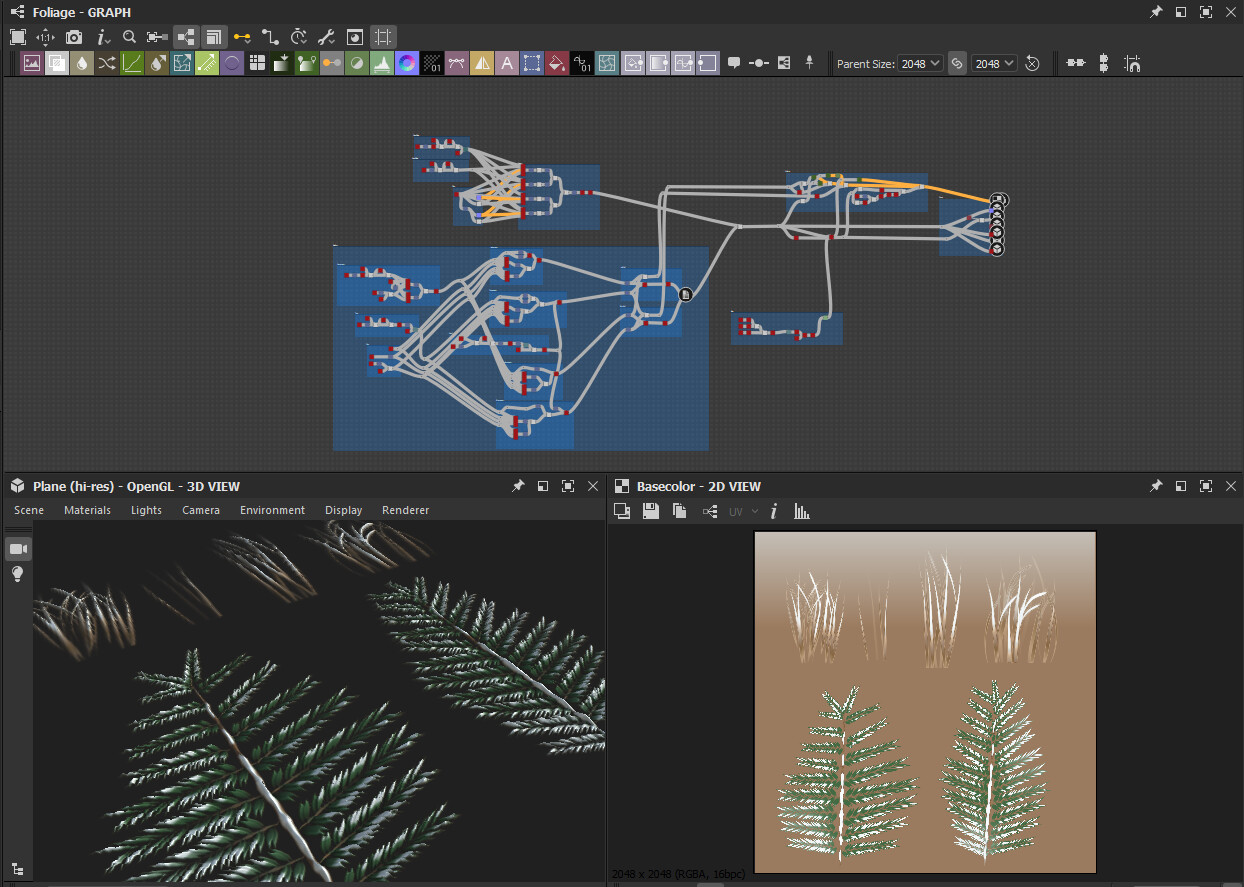The height and width of the screenshot is (887, 1244).
Task: Add an HSL color wheel node
Action: [x=407, y=63]
